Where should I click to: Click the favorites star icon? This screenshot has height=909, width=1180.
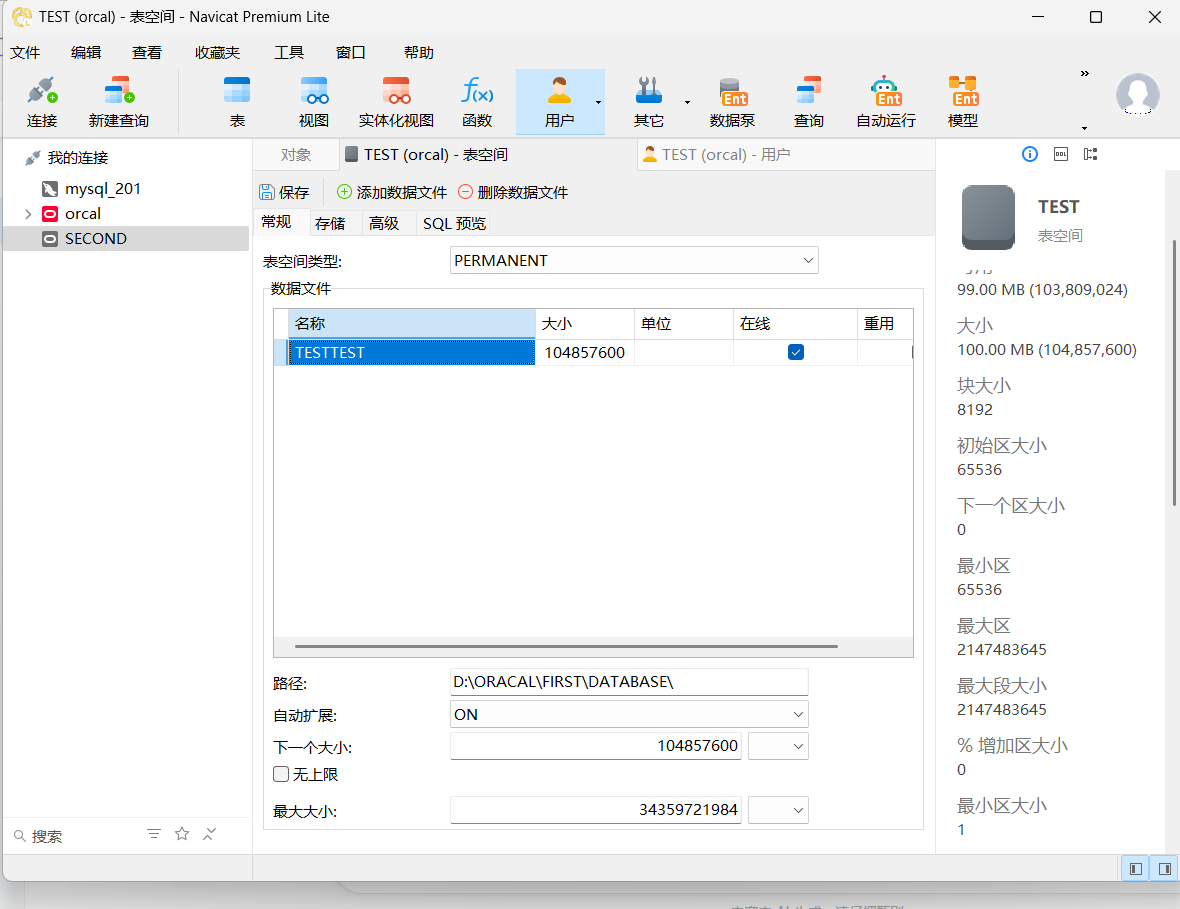[x=181, y=834]
